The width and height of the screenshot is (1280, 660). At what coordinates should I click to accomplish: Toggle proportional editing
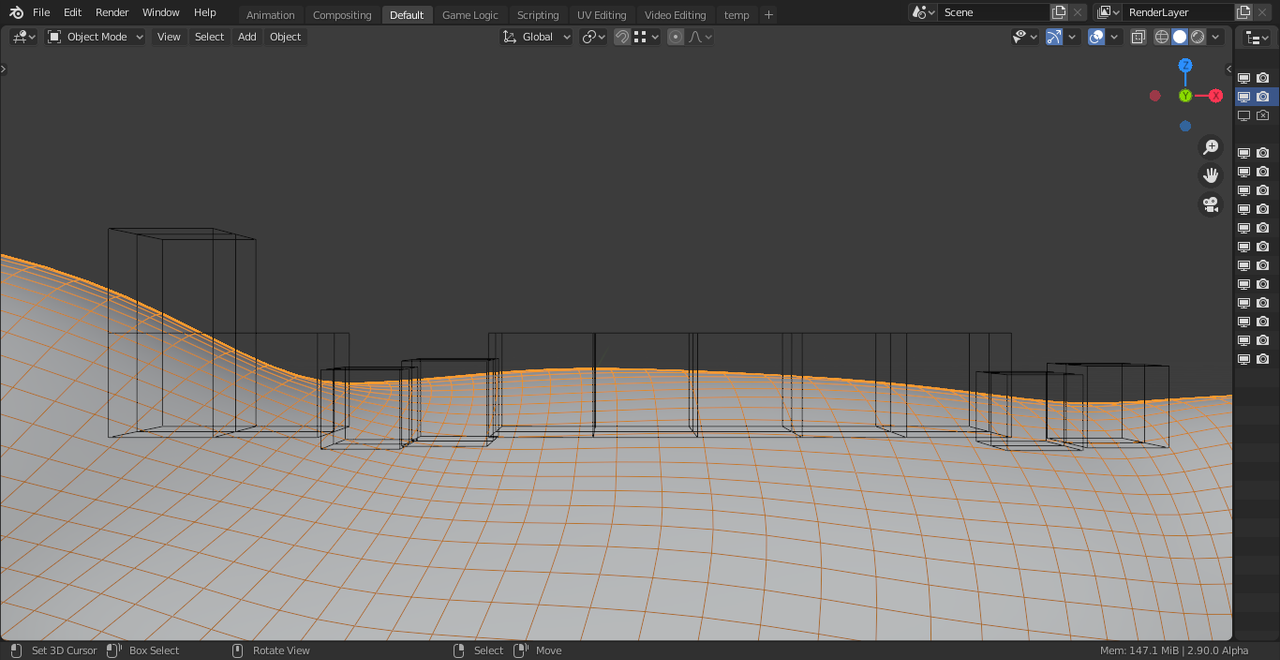676,37
